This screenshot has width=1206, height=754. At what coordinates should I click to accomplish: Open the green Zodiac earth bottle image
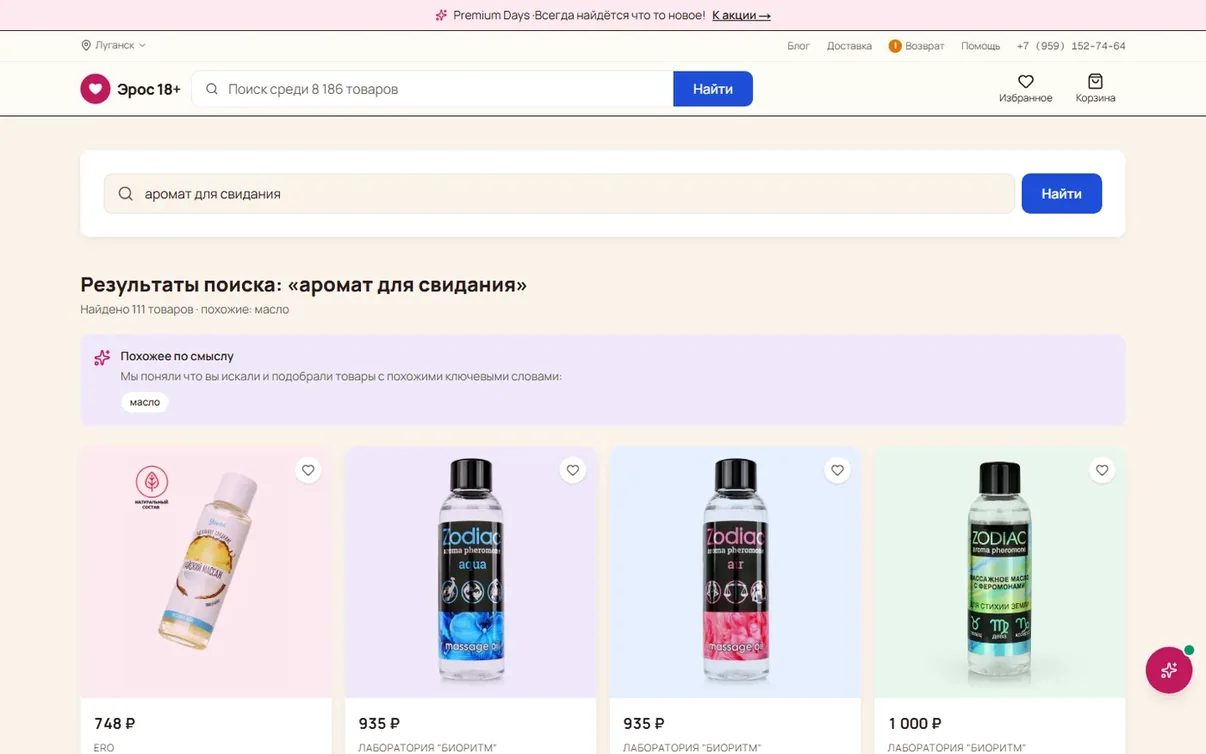coord(999,572)
